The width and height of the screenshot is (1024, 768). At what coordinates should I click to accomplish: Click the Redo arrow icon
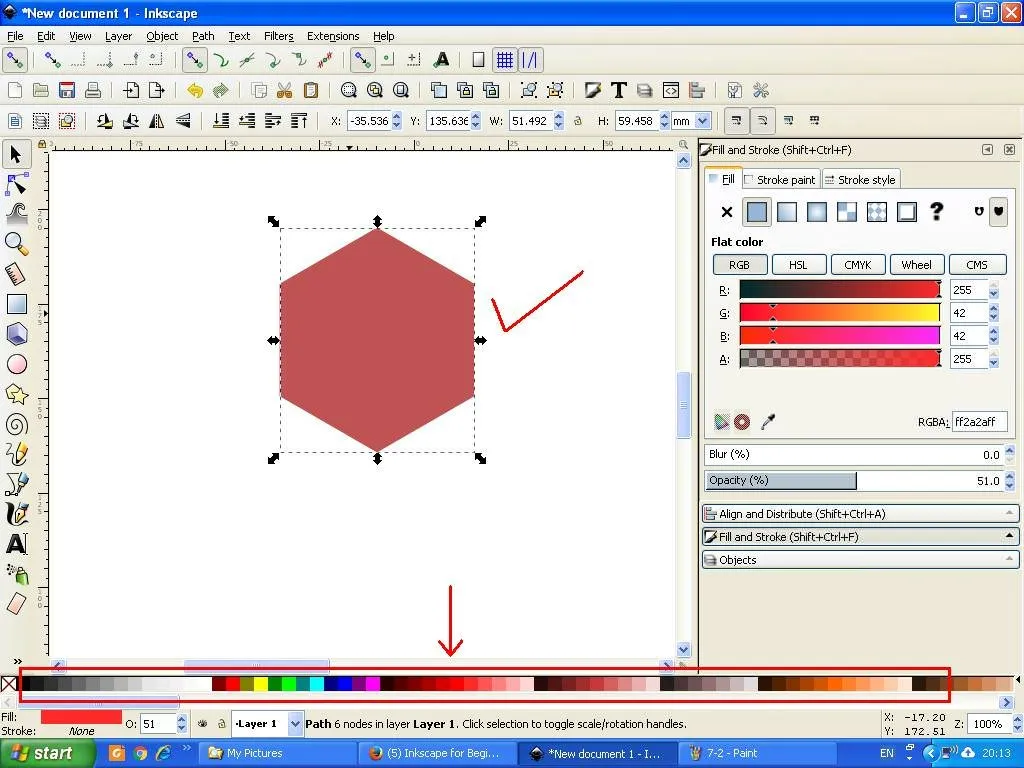[x=221, y=90]
